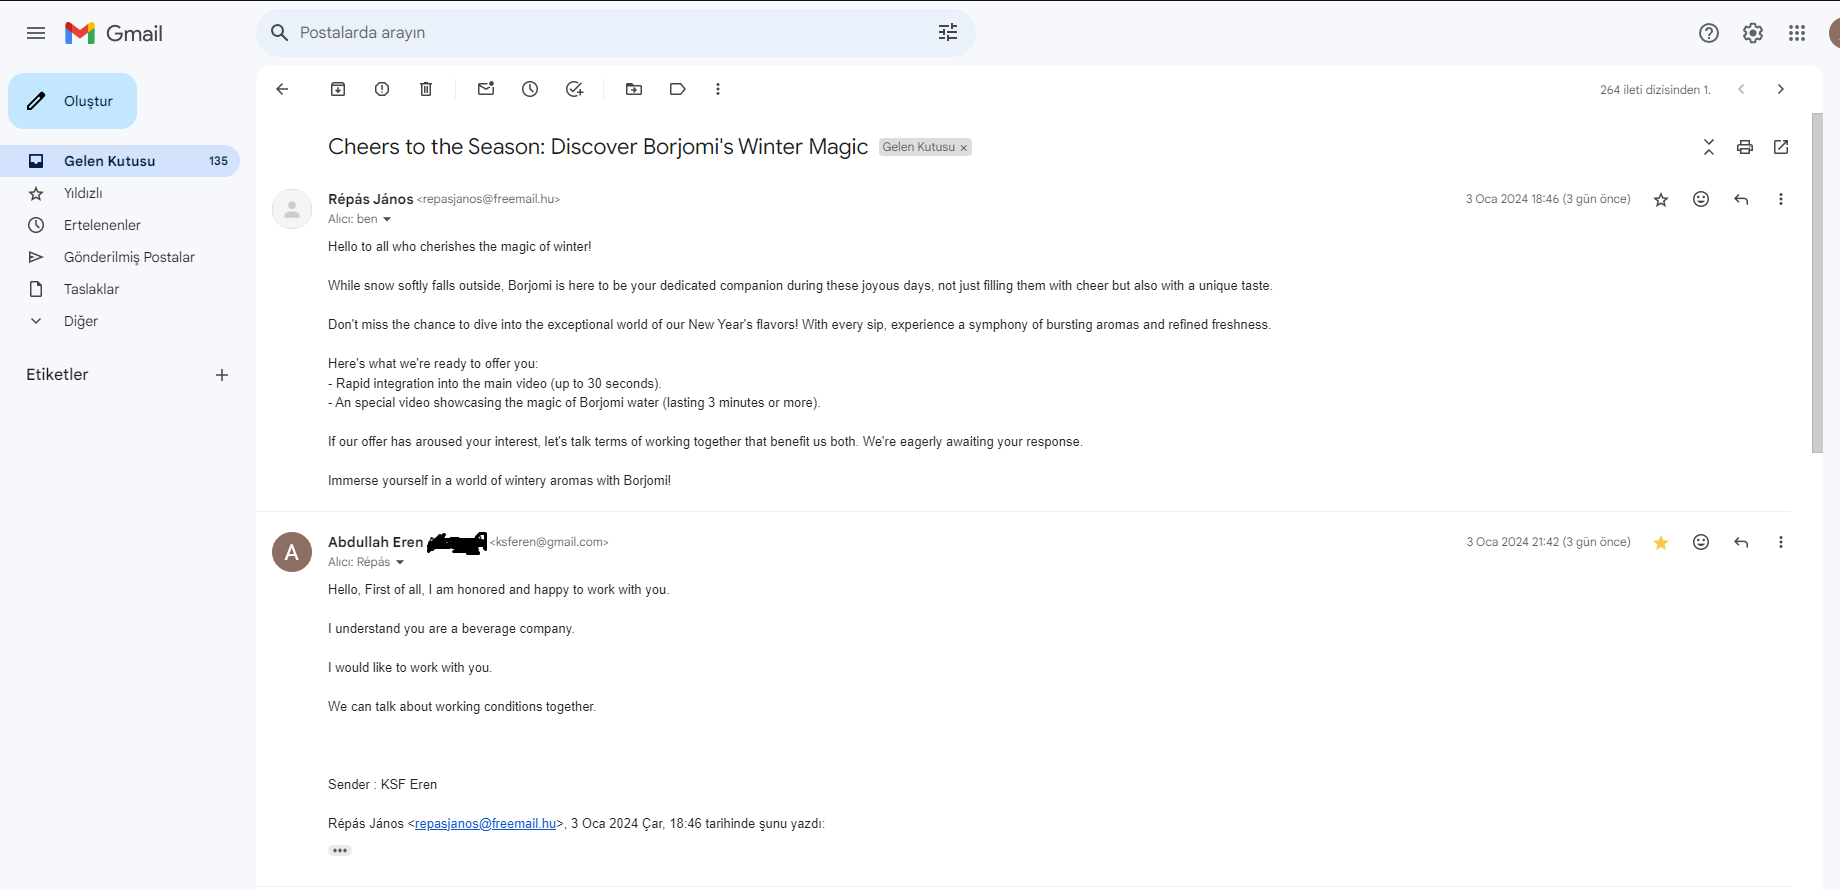1840x890 pixels.
Task: Click the search magnifier icon
Action: [280, 33]
